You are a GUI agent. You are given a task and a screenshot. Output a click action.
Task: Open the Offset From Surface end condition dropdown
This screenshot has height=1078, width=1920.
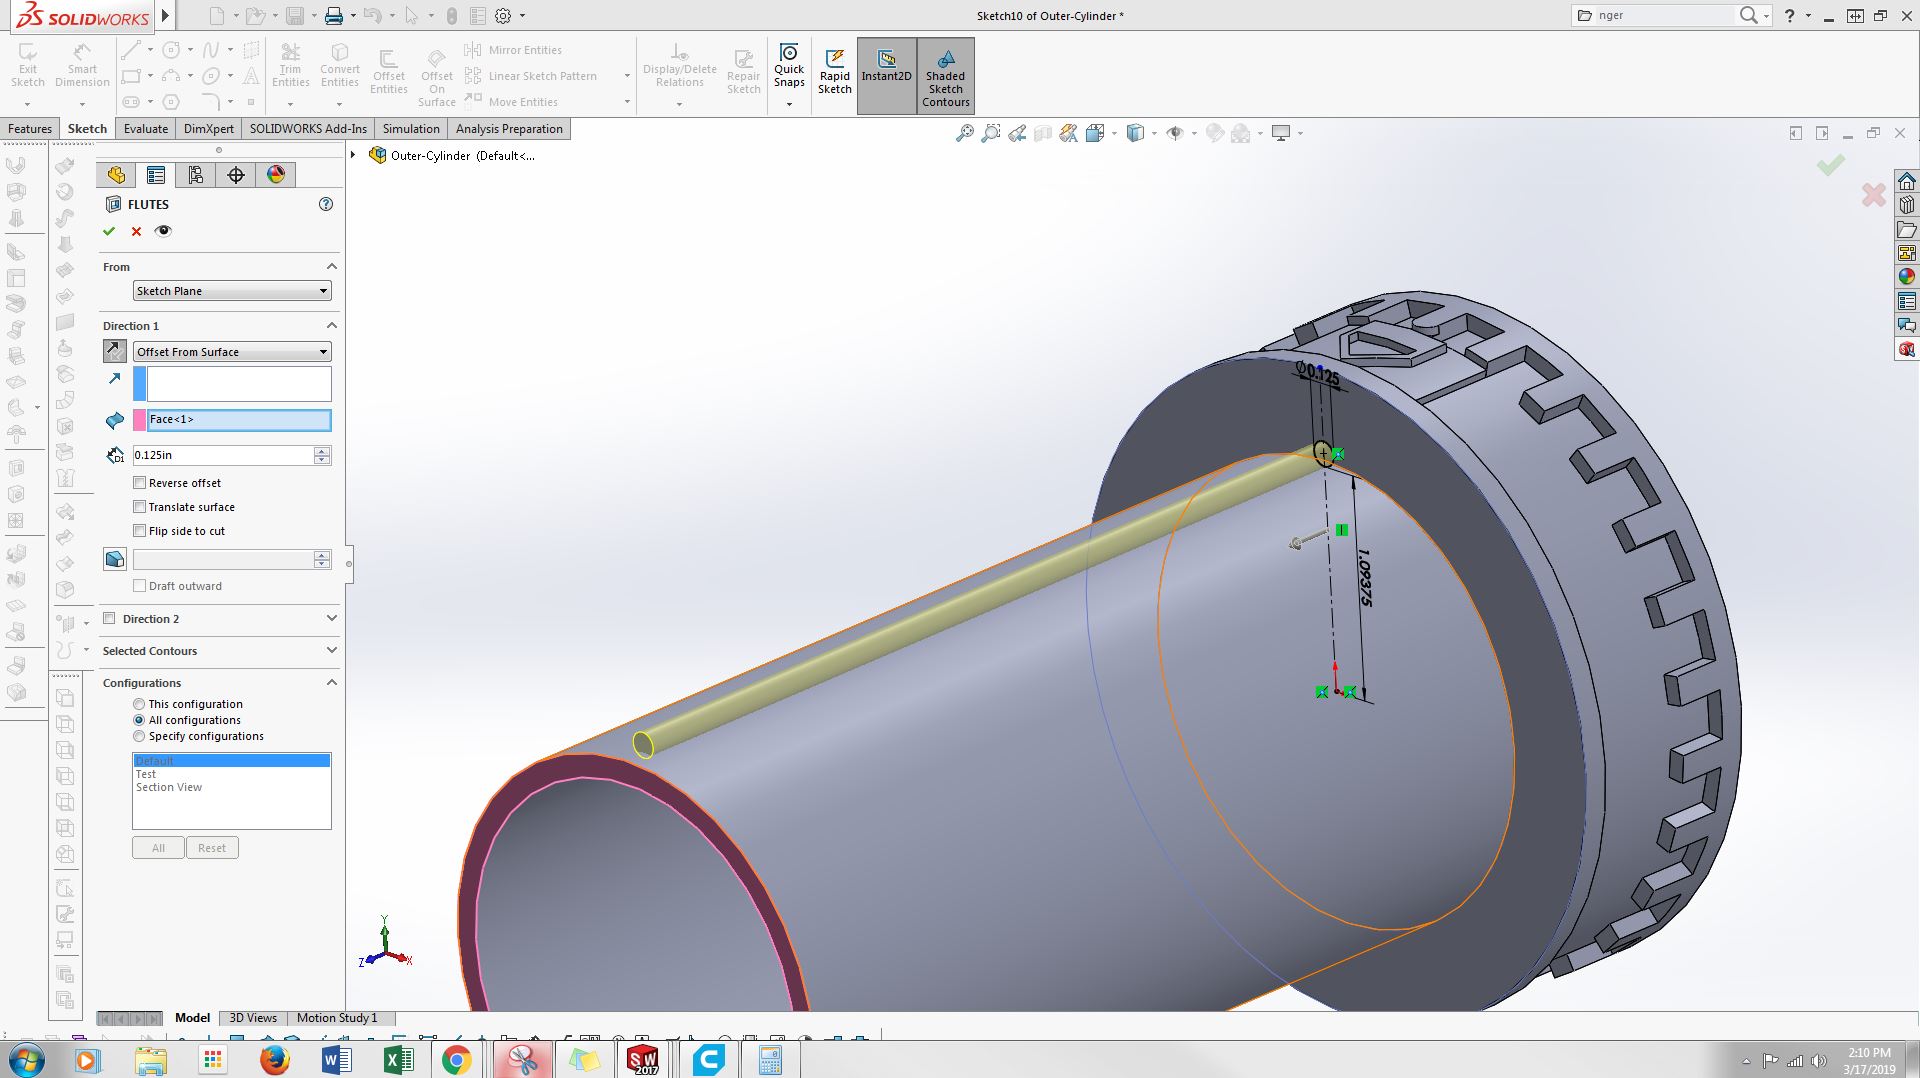coord(232,352)
